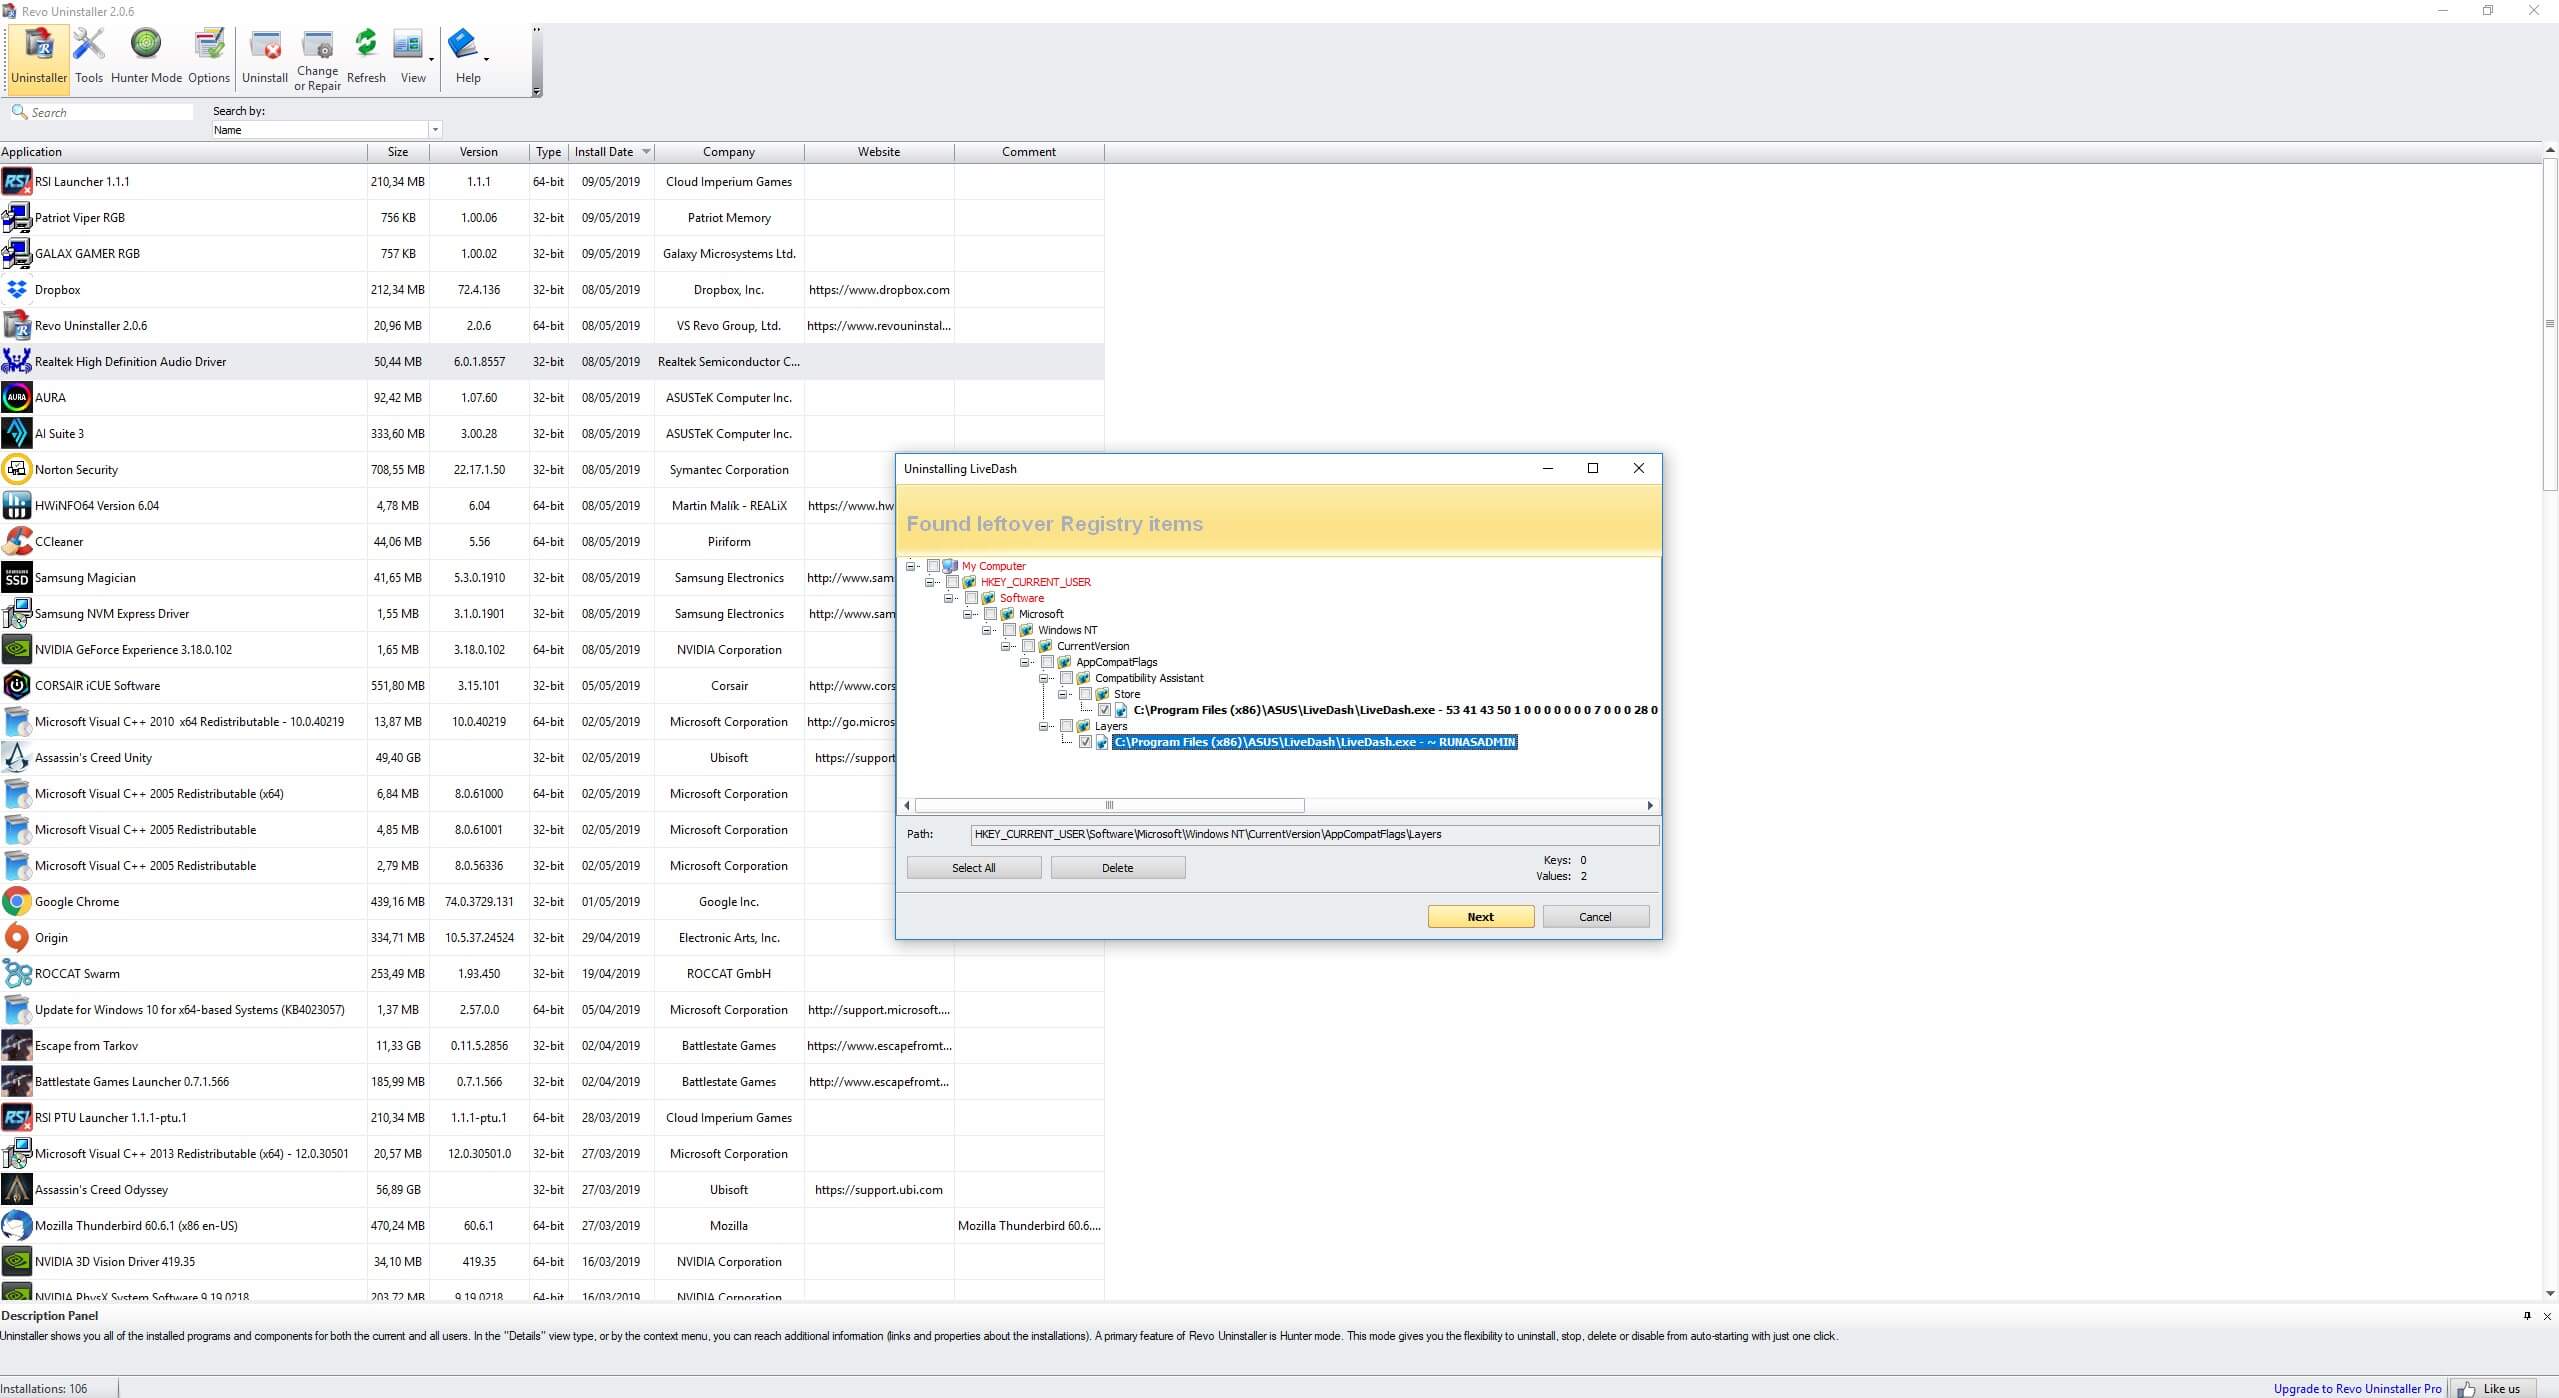
Task: Check the AppCompatFlags key checkbox
Action: pos(1047,662)
